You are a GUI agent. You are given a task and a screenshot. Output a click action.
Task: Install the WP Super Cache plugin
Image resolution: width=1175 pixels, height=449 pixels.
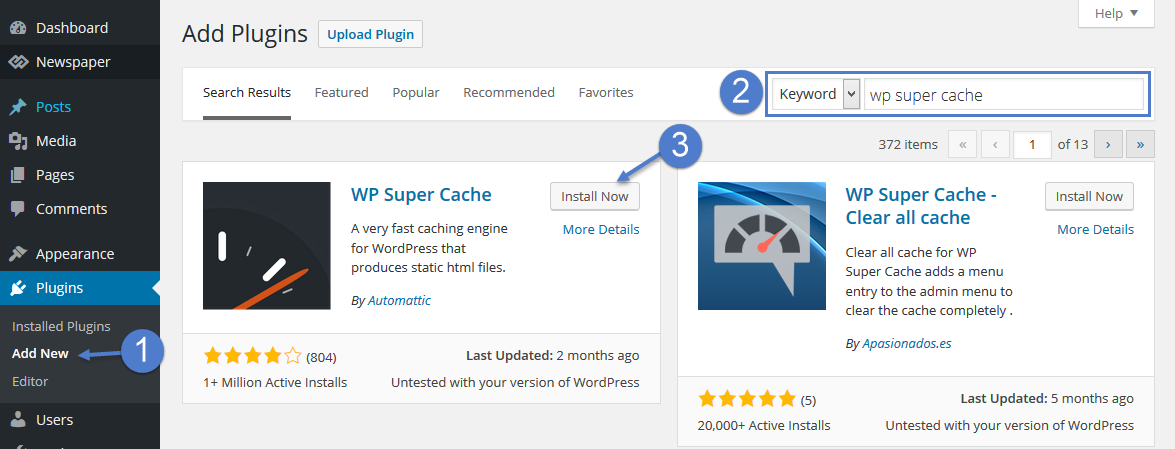[x=595, y=196]
